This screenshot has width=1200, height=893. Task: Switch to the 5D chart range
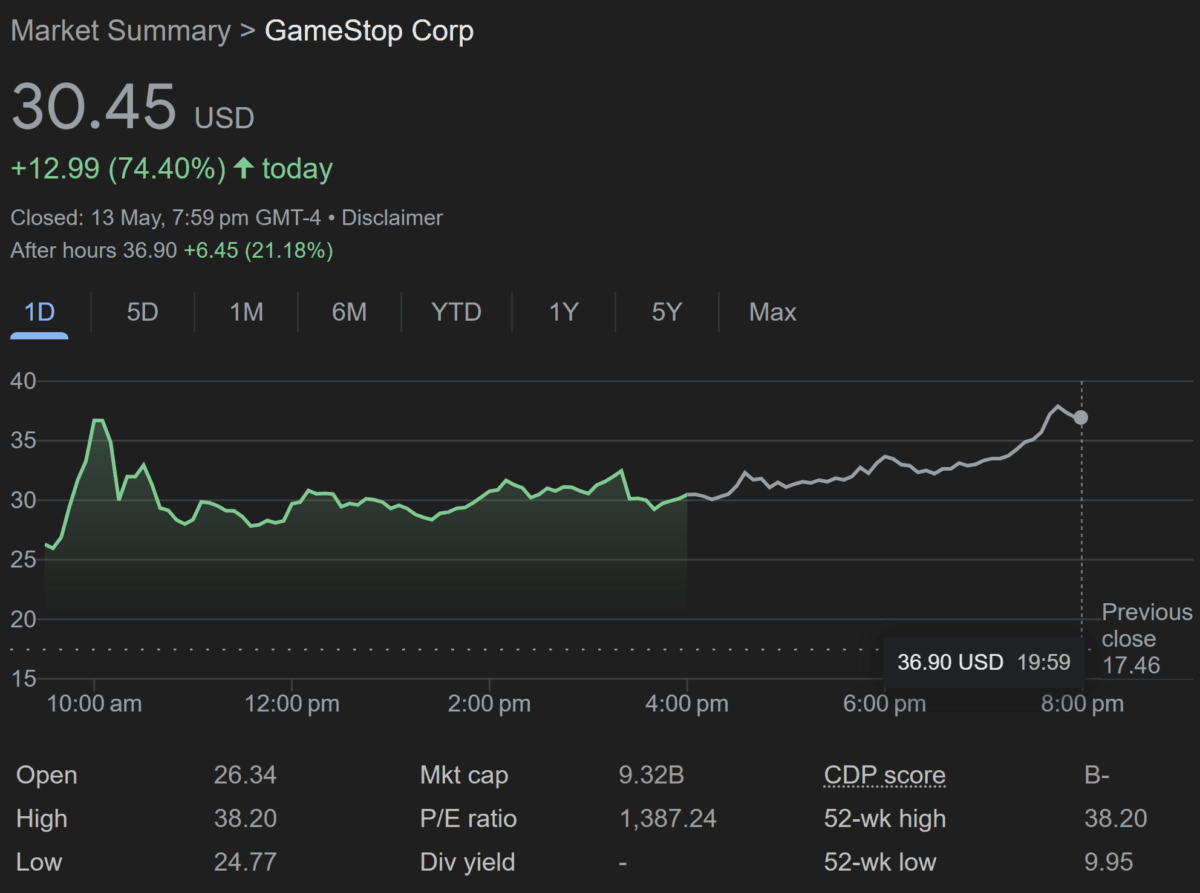(142, 312)
